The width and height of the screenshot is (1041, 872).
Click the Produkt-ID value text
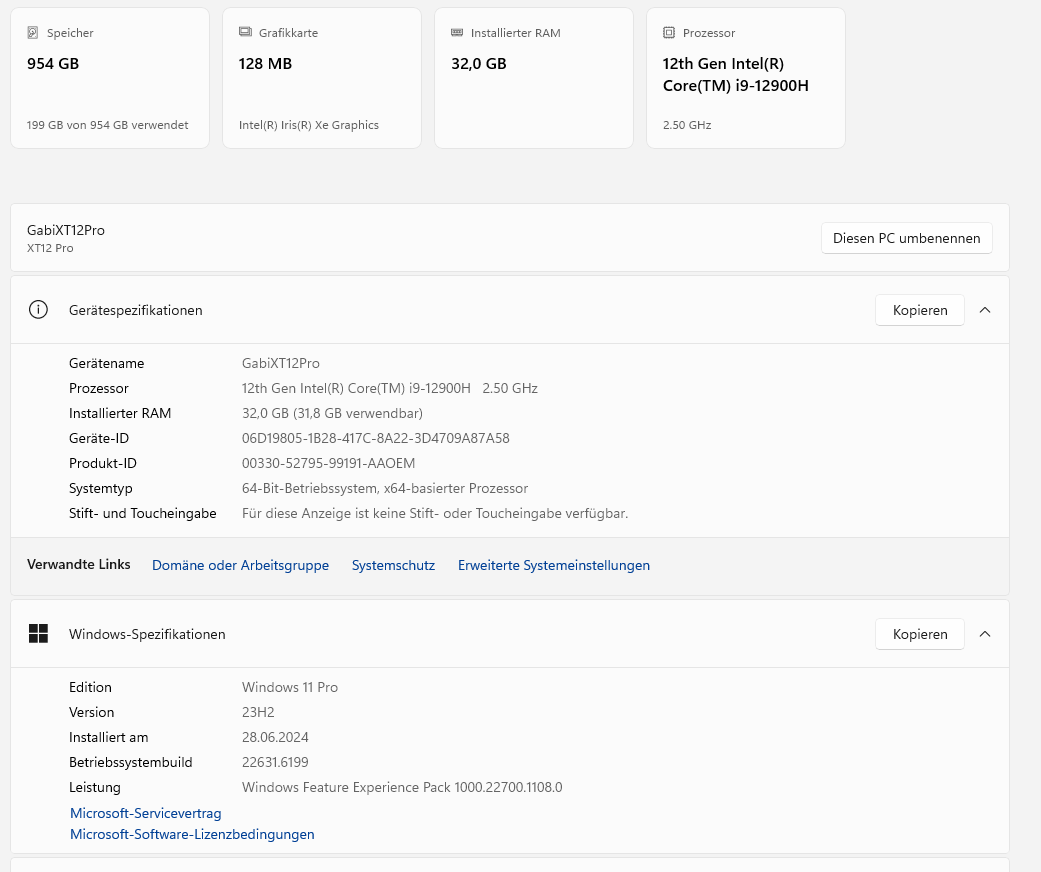point(328,463)
